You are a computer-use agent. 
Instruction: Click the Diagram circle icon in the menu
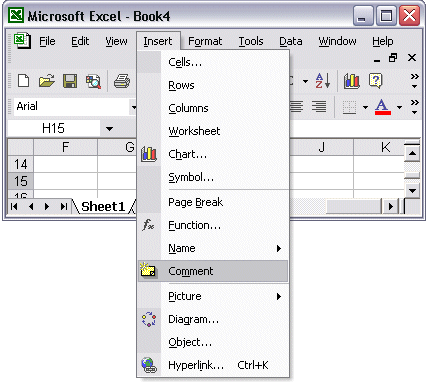149,319
